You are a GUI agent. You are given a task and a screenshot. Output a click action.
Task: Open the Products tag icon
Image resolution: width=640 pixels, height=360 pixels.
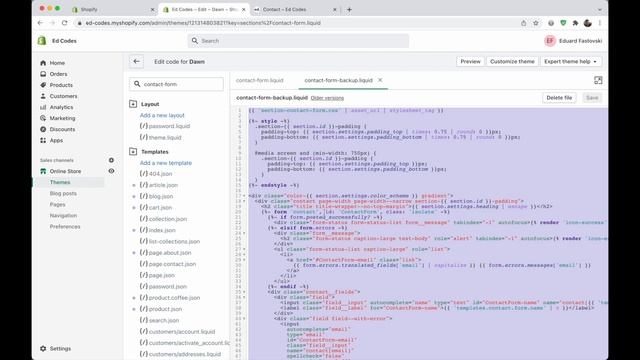pyautogui.click(x=43, y=85)
